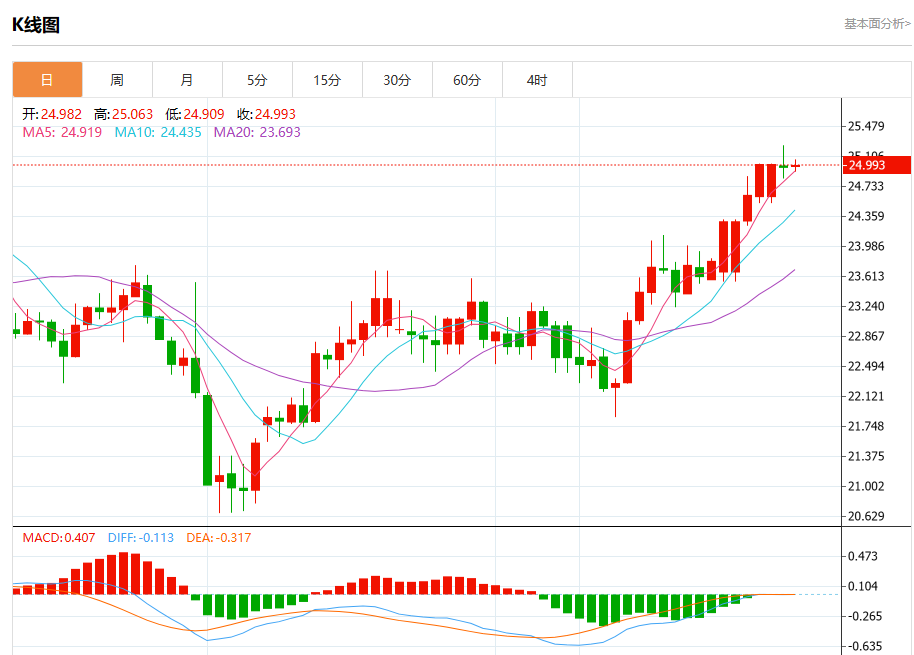
Task: Switch to the 周 weekly tab
Action: [117, 80]
